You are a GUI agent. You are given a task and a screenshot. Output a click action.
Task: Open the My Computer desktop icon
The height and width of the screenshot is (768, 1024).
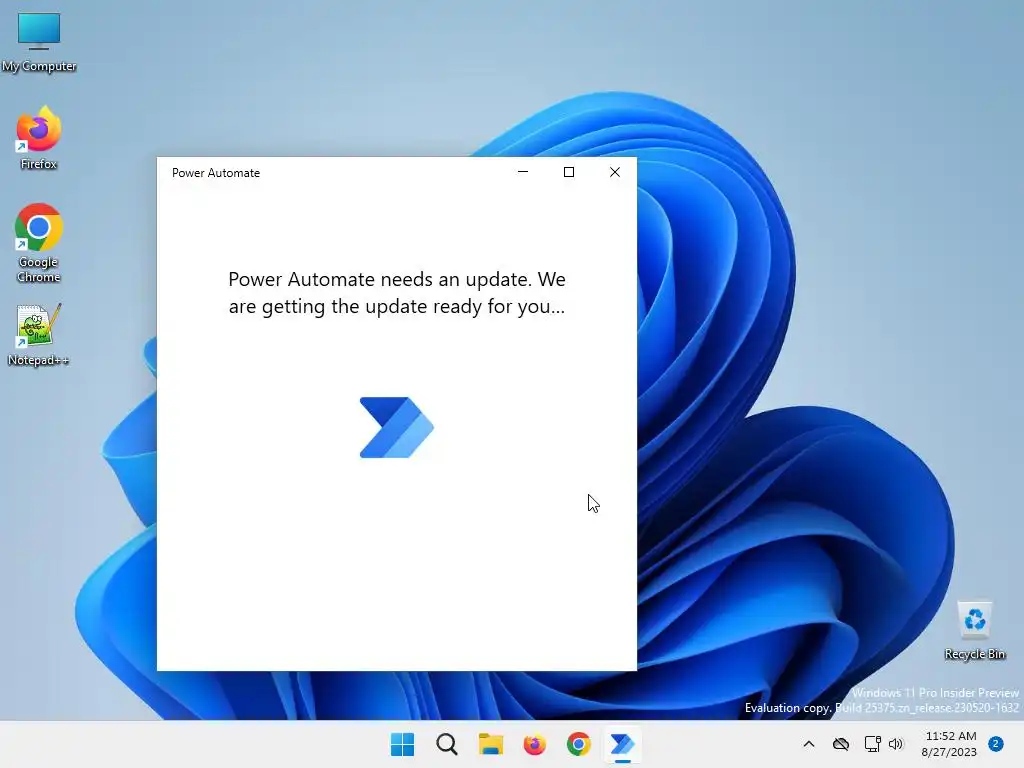pos(39,41)
